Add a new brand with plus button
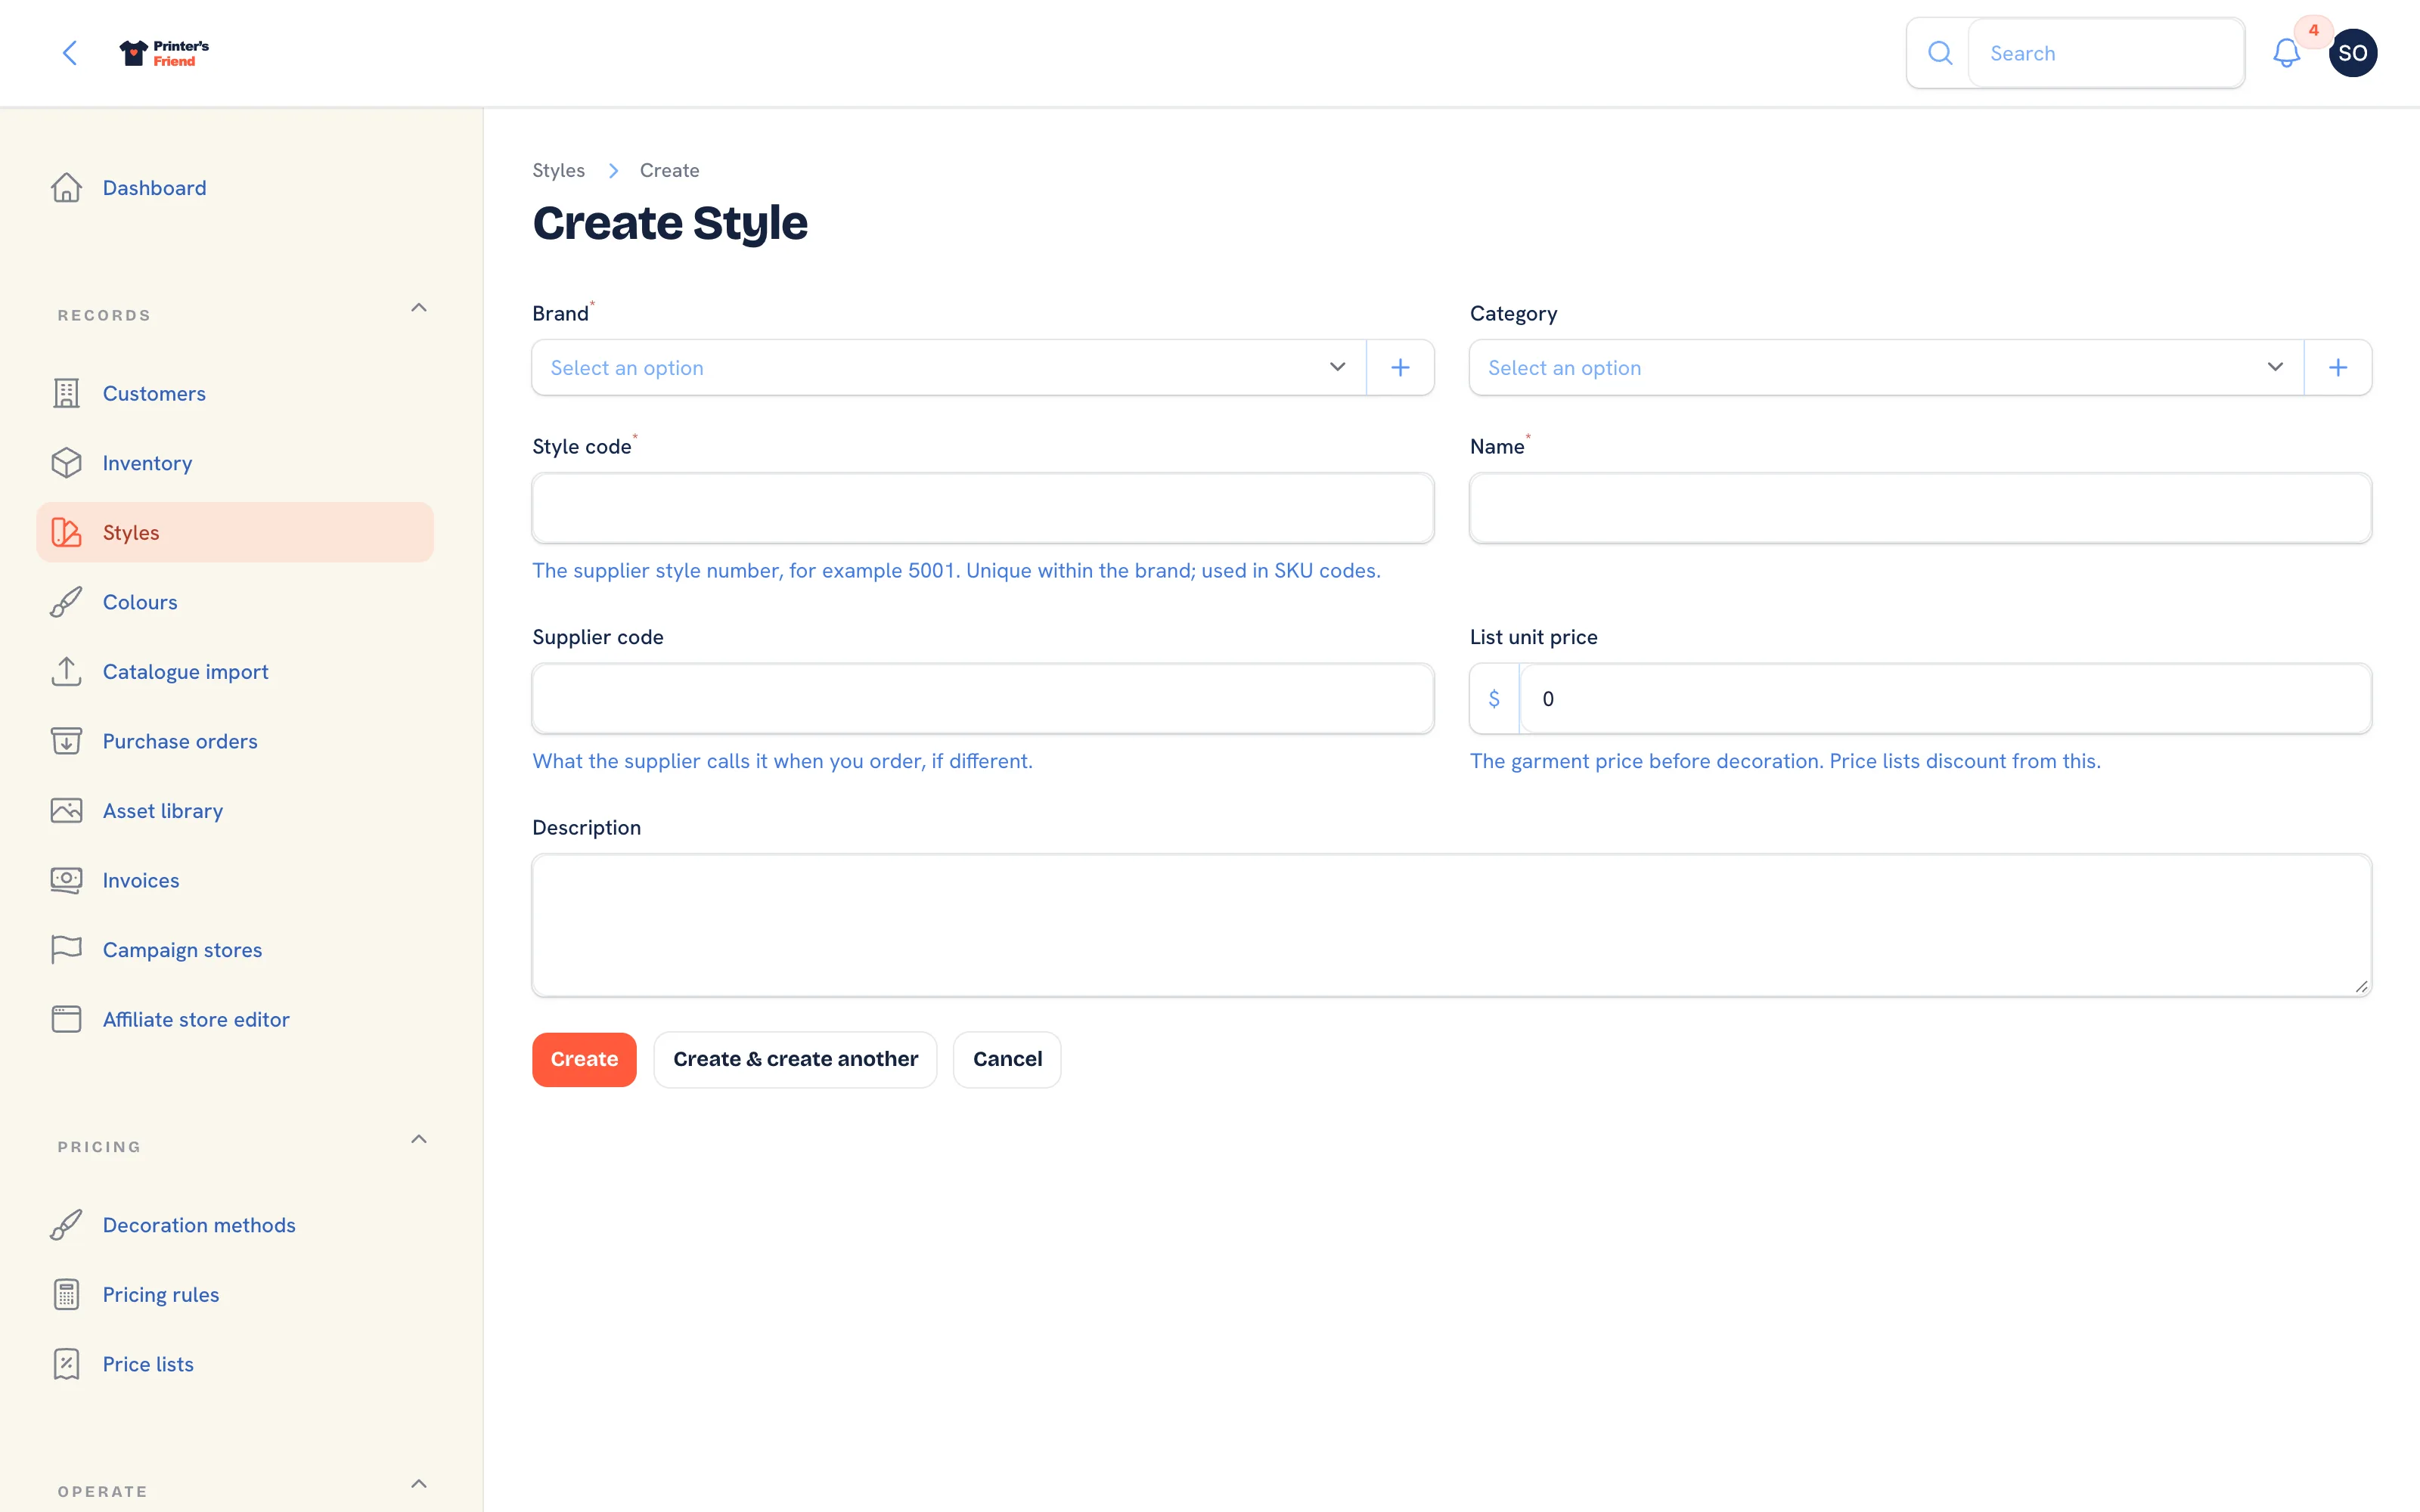The width and height of the screenshot is (2420, 1512). [1400, 367]
